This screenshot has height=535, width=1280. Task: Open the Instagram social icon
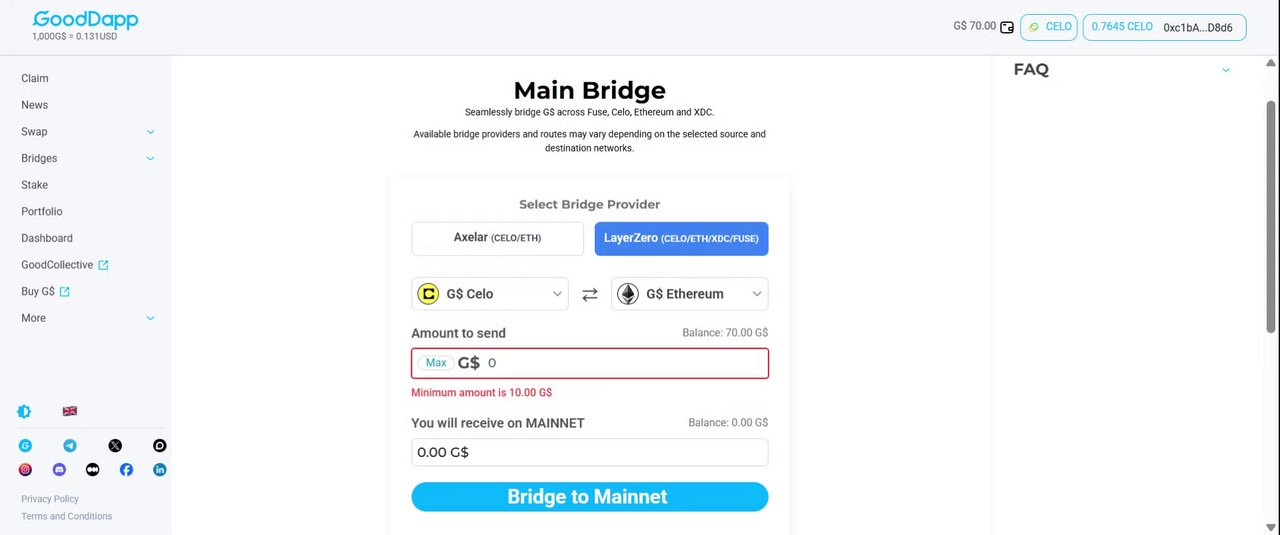coord(25,469)
